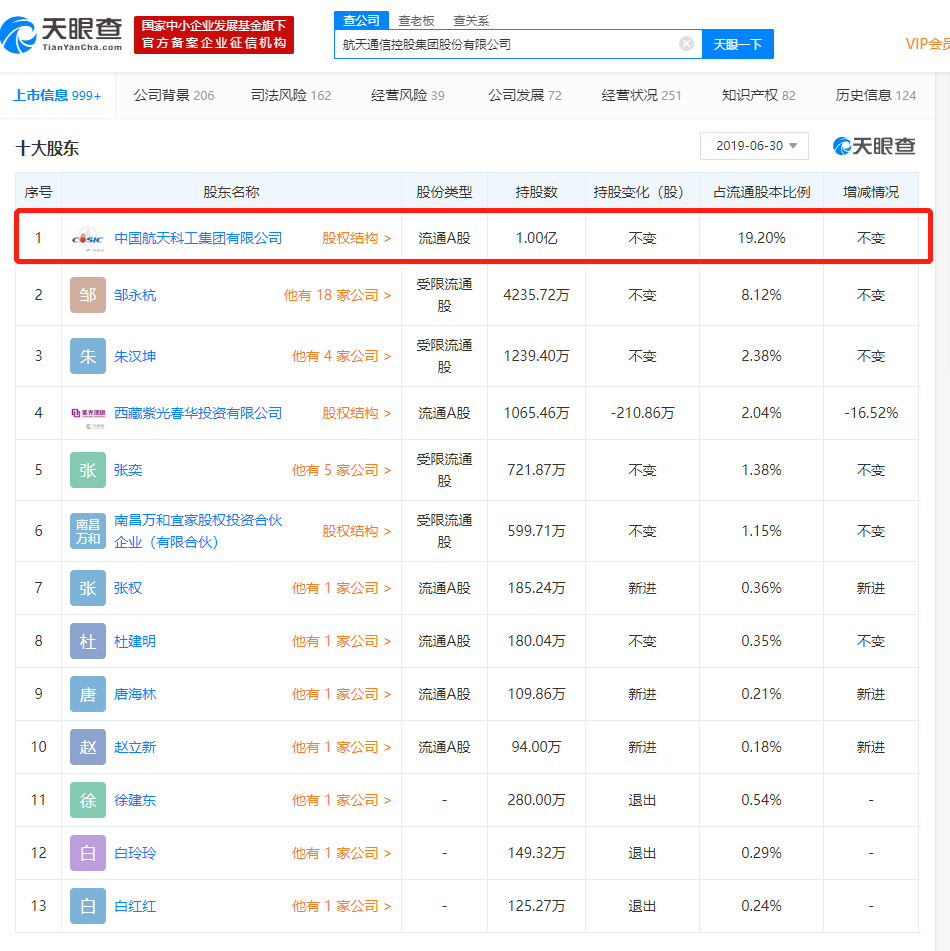Click the 唐 avatar for 唐海林

pyautogui.click(x=88, y=694)
